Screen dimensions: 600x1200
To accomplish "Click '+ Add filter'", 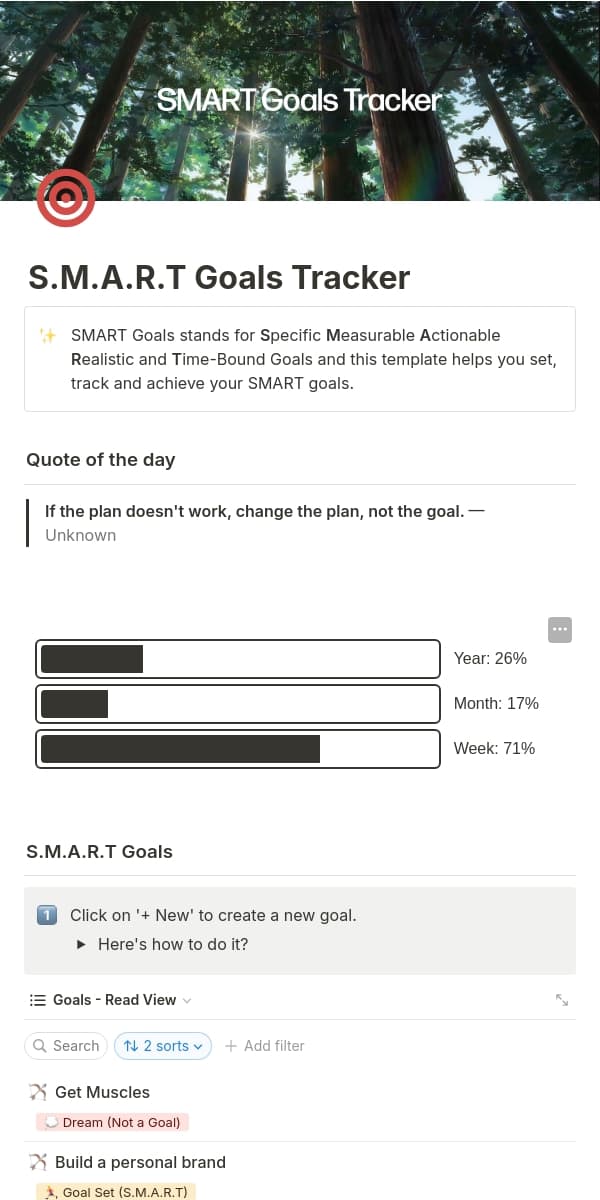I will [x=264, y=1045].
